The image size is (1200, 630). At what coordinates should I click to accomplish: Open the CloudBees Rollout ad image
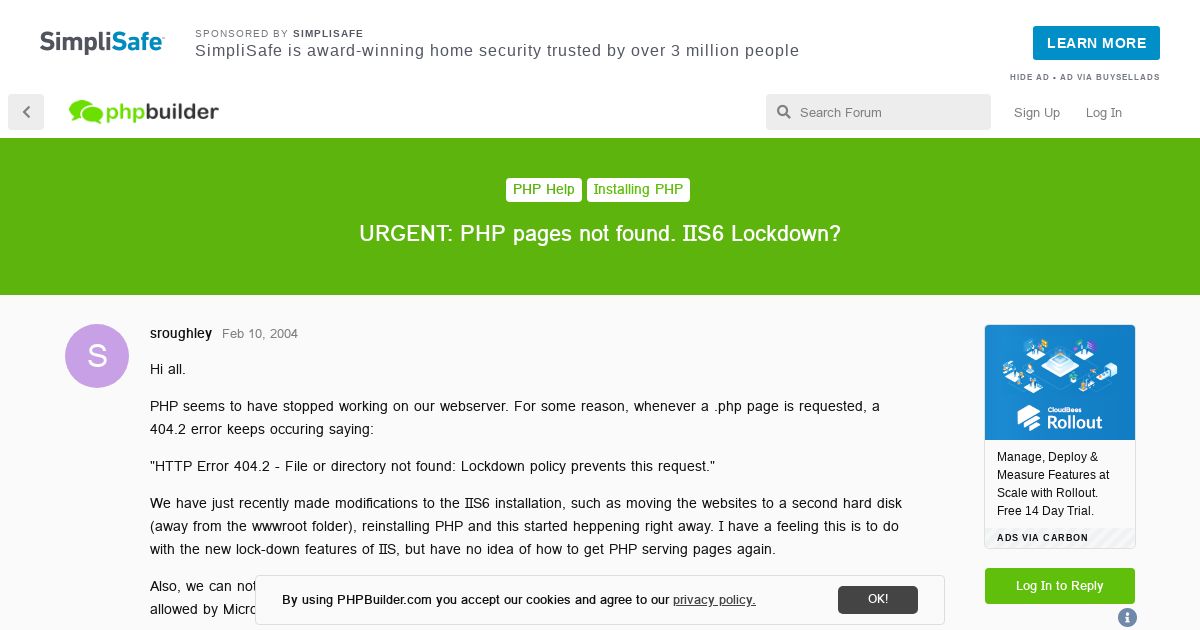[1060, 382]
